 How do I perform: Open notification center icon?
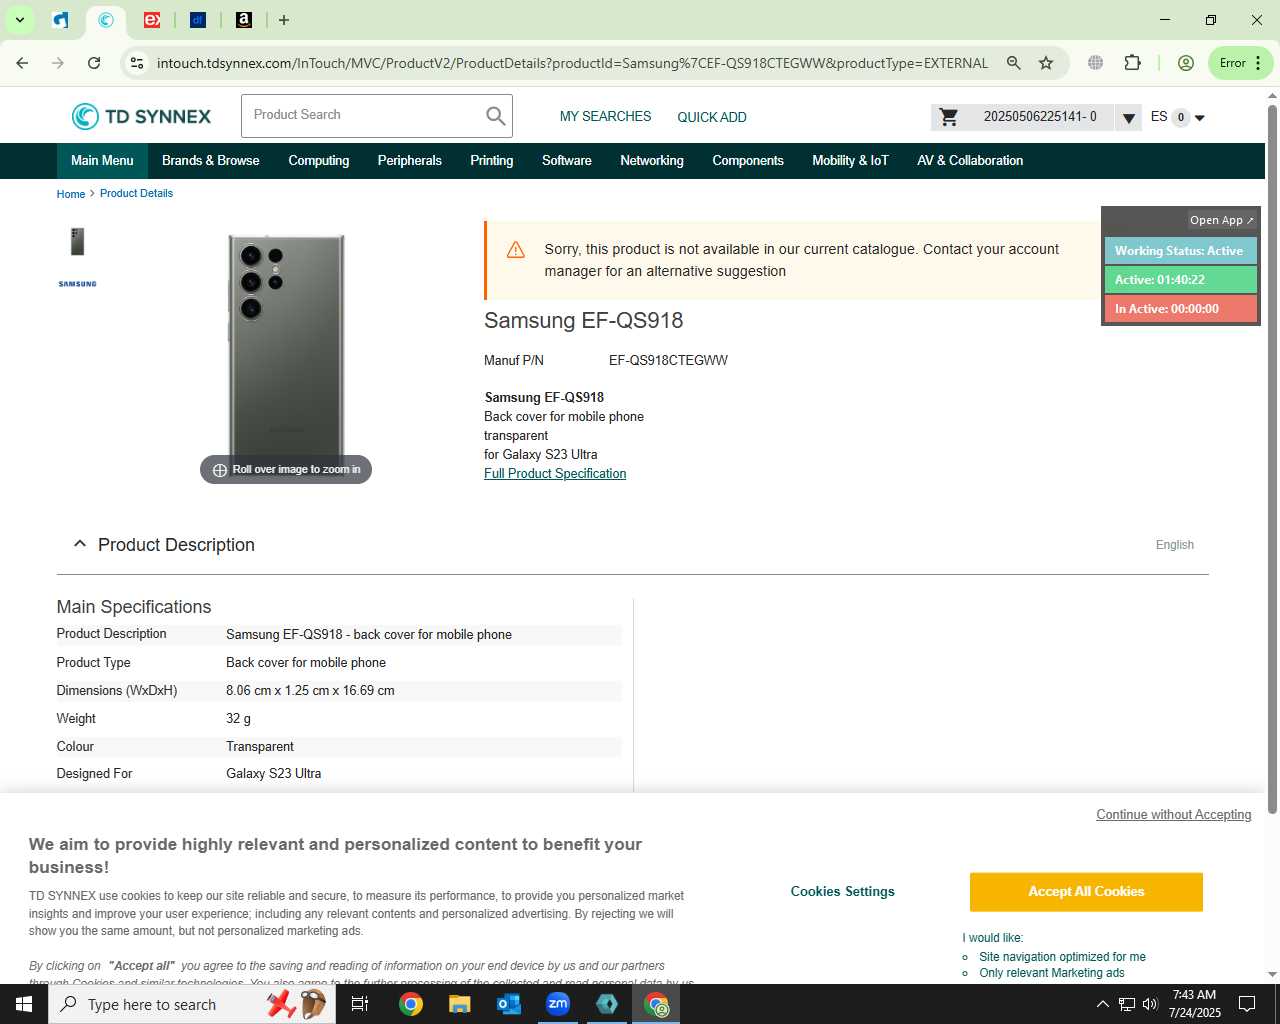[1247, 1004]
